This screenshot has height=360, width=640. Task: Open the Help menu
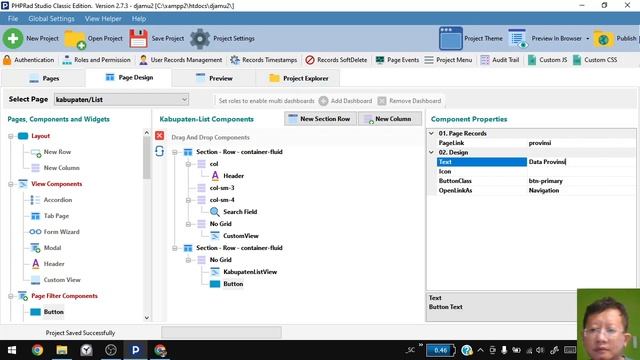click(x=139, y=19)
